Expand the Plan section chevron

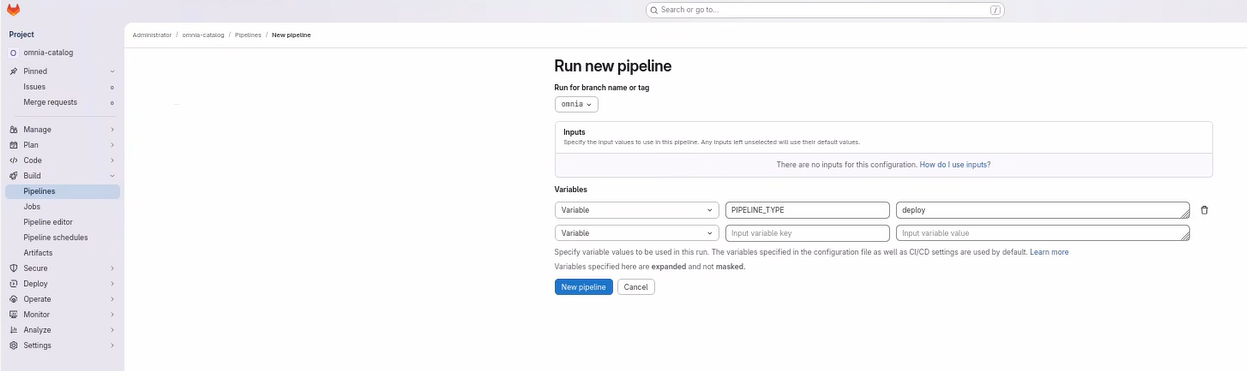point(112,145)
